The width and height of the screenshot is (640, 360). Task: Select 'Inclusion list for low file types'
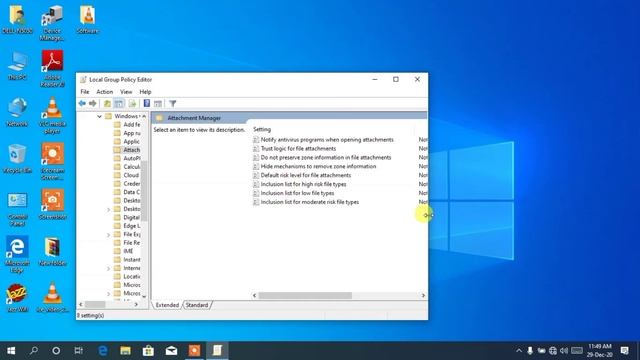click(x=297, y=193)
